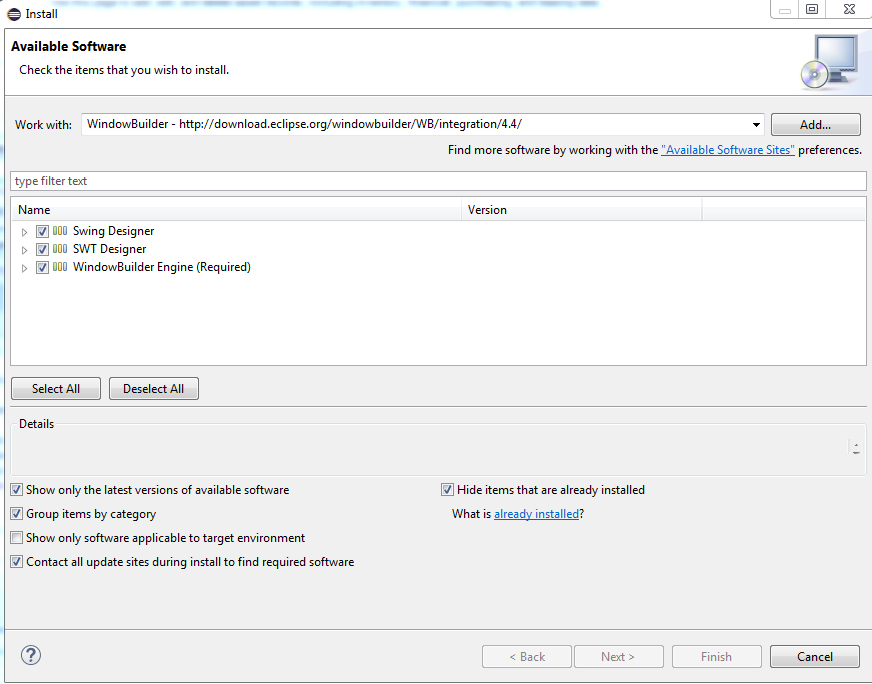The width and height of the screenshot is (872, 684).
Task: Click the install wizard computer-and-disc image
Action: pos(830,63)
